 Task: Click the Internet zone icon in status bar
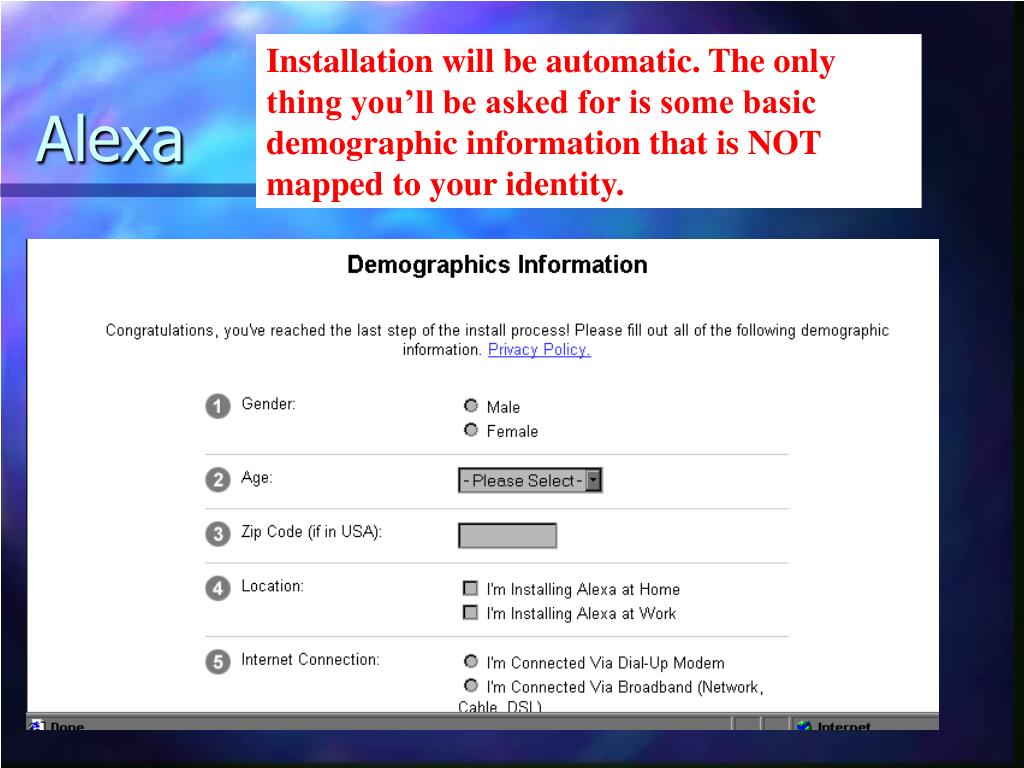[804, 726]
